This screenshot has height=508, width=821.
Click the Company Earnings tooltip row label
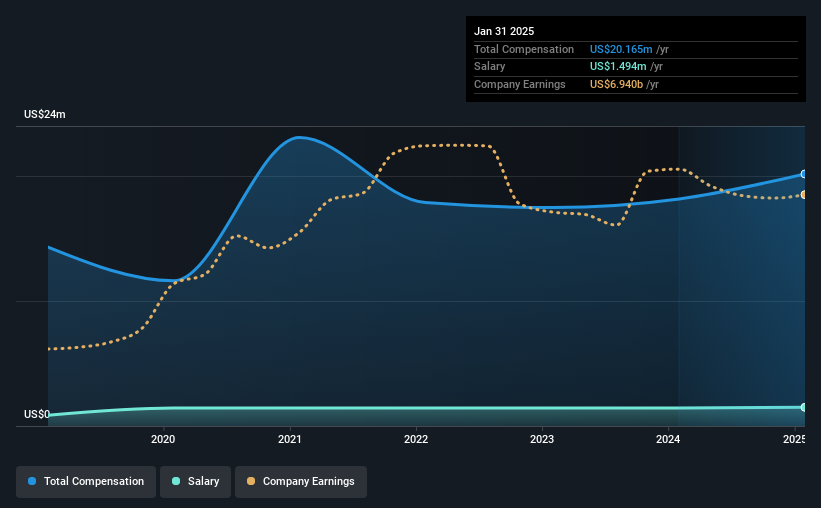pyautogui.click(x=519, y=84)
